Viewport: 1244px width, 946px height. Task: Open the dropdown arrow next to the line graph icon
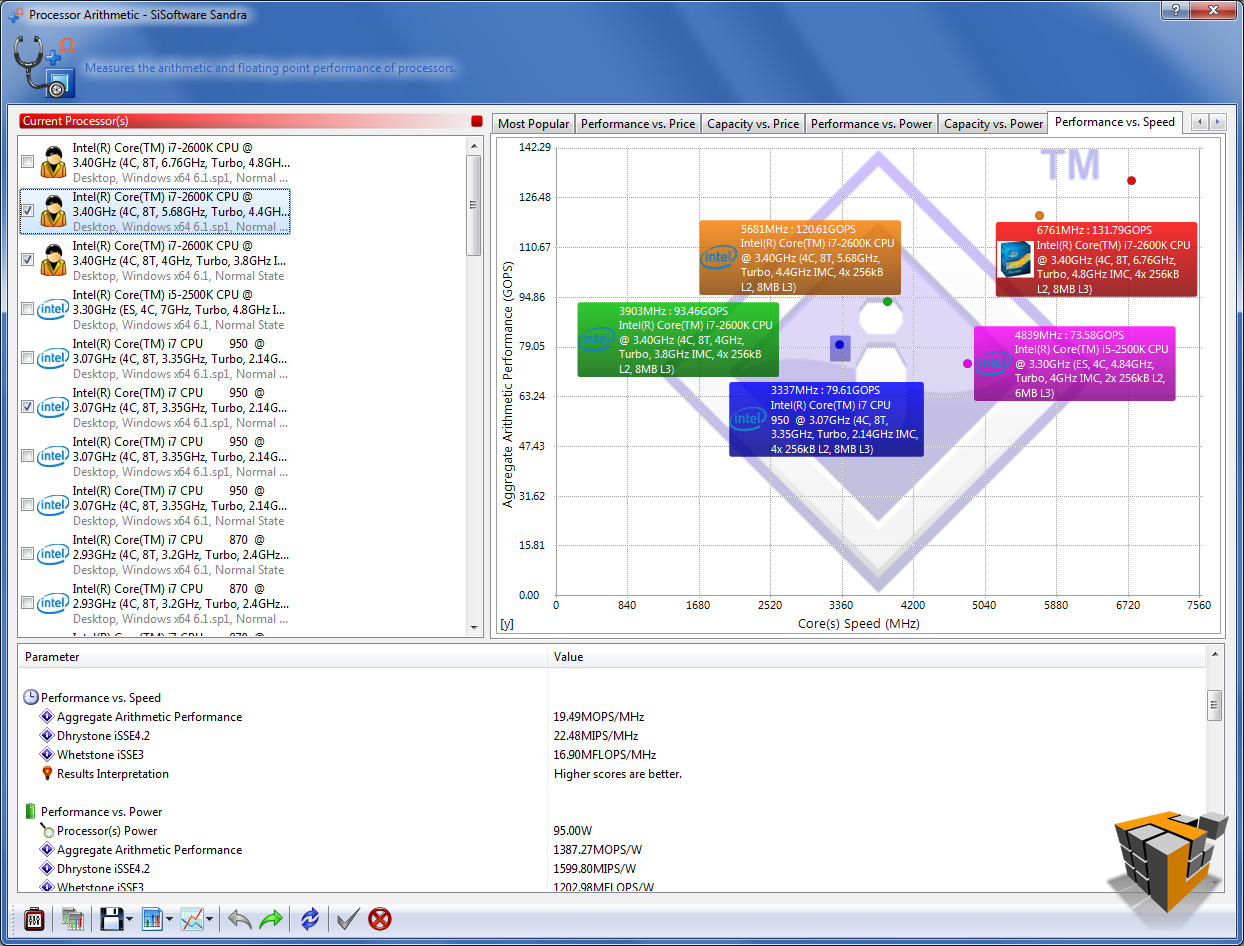pyautogui.click(x=210, y=919)
